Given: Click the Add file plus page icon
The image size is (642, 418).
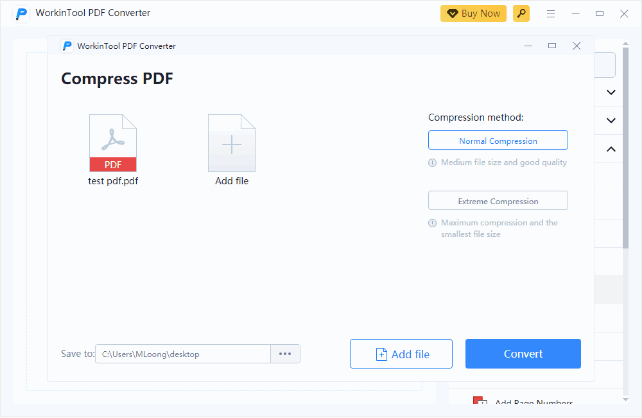Looking at the screenshot, I should pyautogui.click(x=232, y=143).
